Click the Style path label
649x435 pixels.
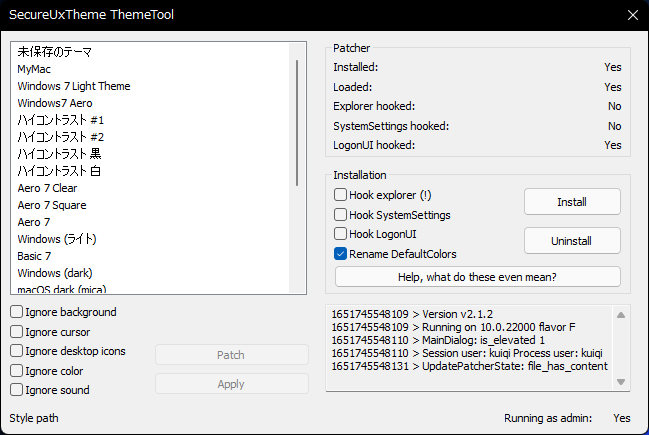point(34,418)
